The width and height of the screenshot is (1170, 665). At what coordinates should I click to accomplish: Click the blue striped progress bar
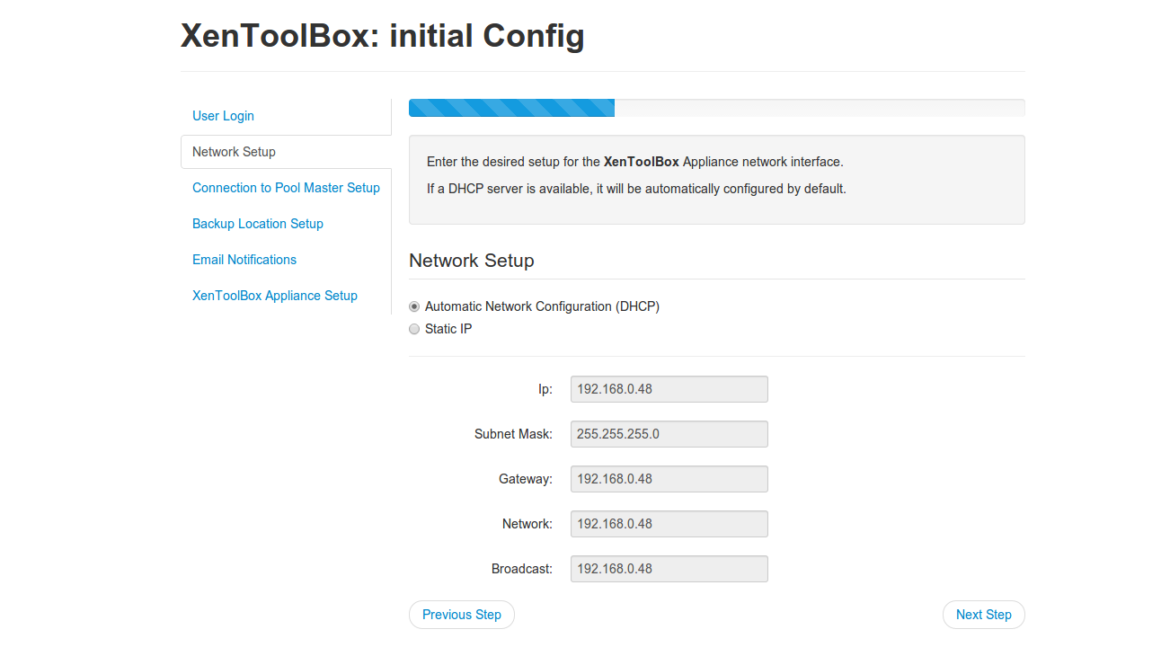pos(512,107)
